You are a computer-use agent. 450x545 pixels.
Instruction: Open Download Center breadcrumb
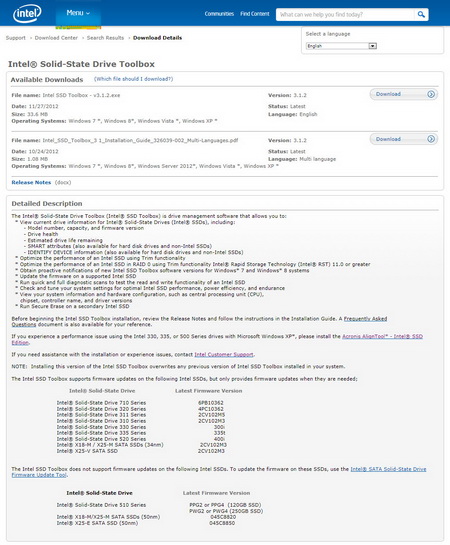pos(56,38)
